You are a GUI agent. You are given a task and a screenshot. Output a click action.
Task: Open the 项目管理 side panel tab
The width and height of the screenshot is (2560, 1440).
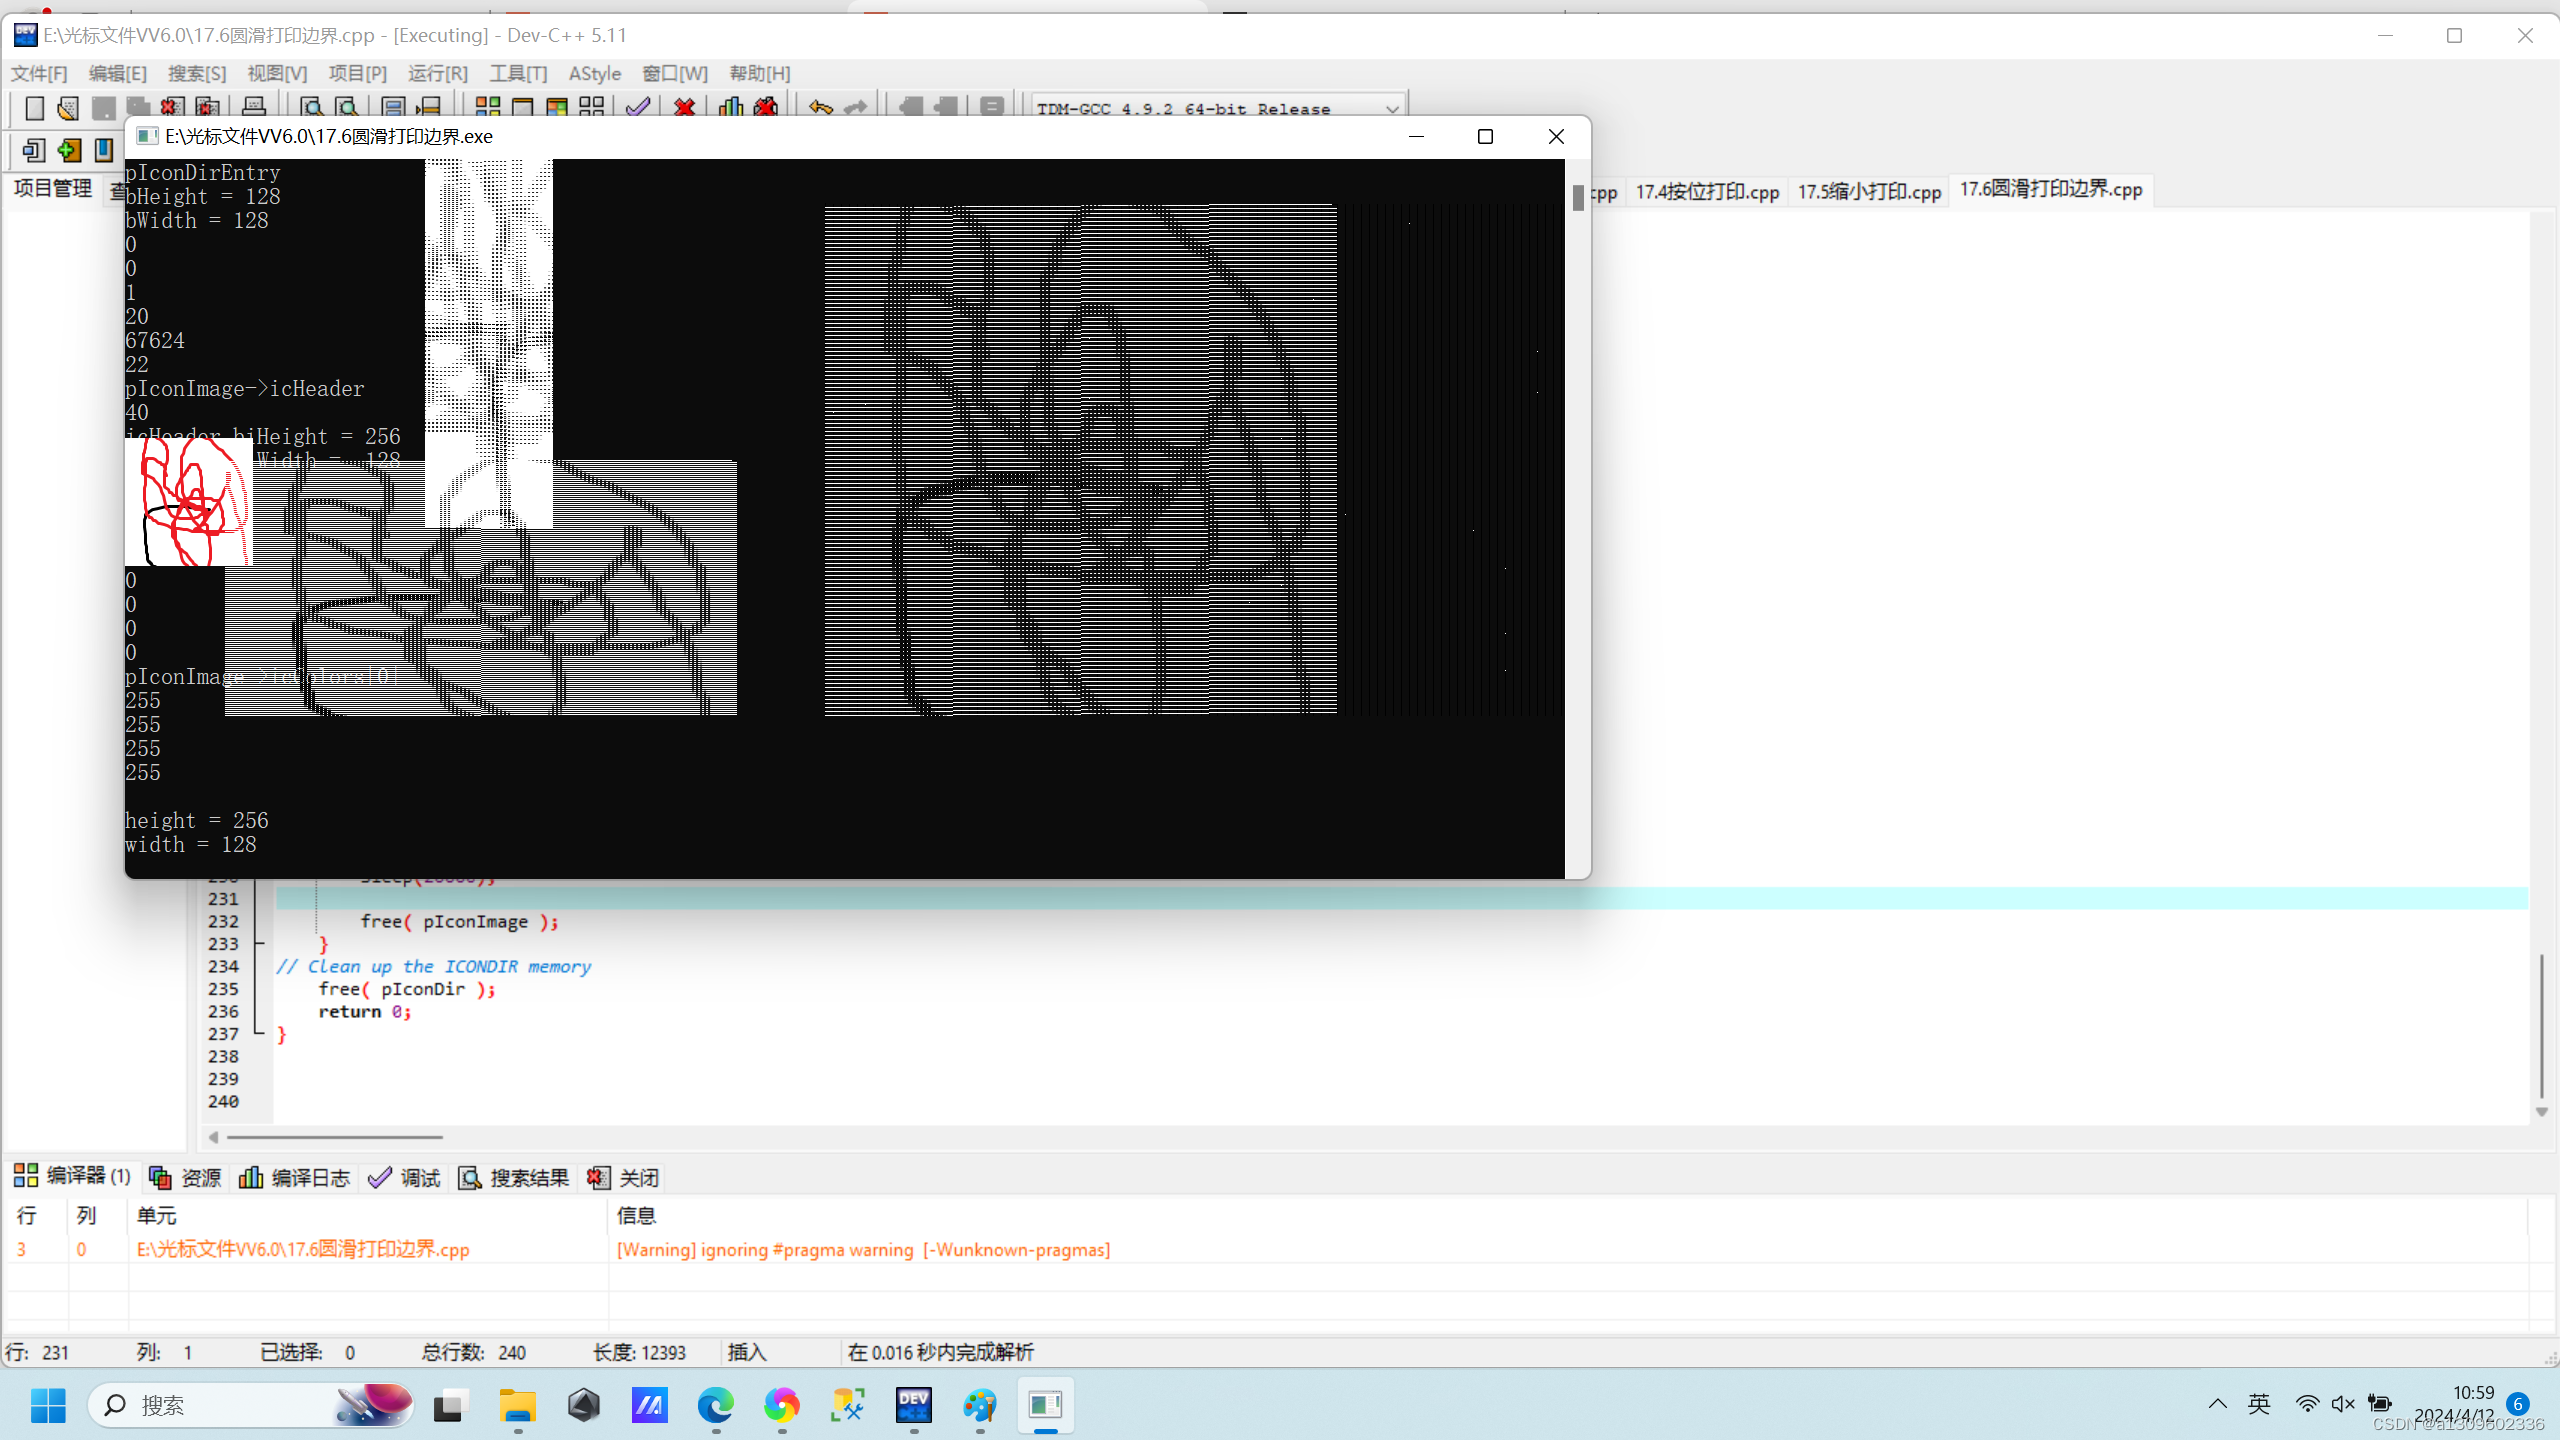coord(53,188)
